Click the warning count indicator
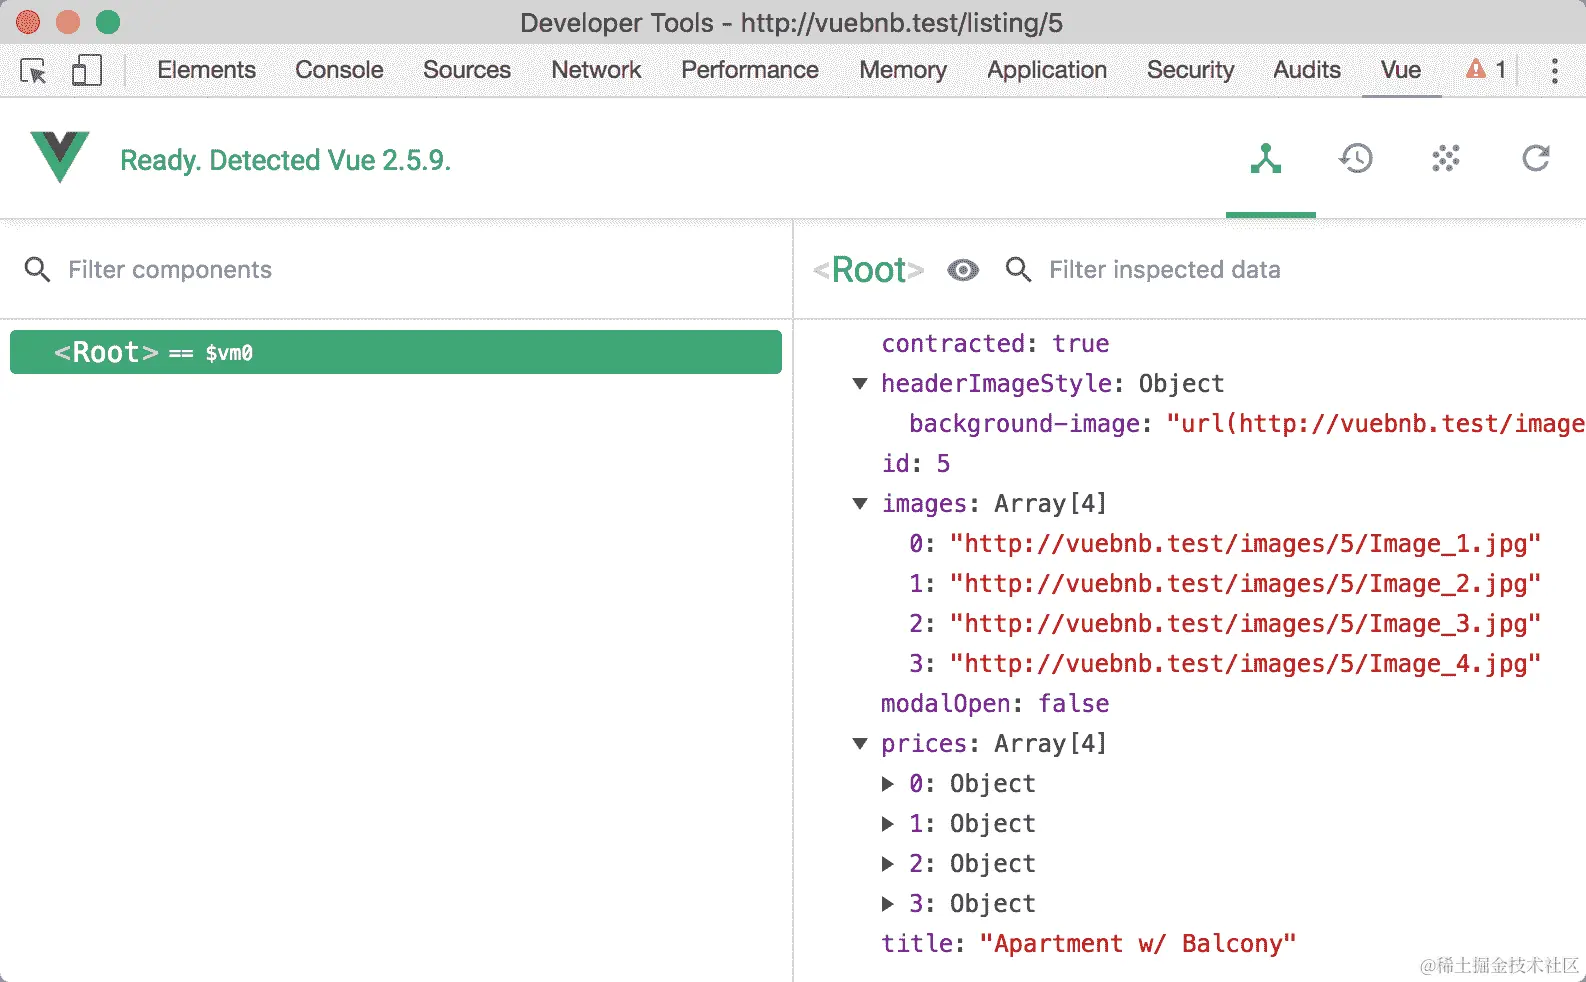Screen dimensions: 1586x982 (x=1486, y=69)
